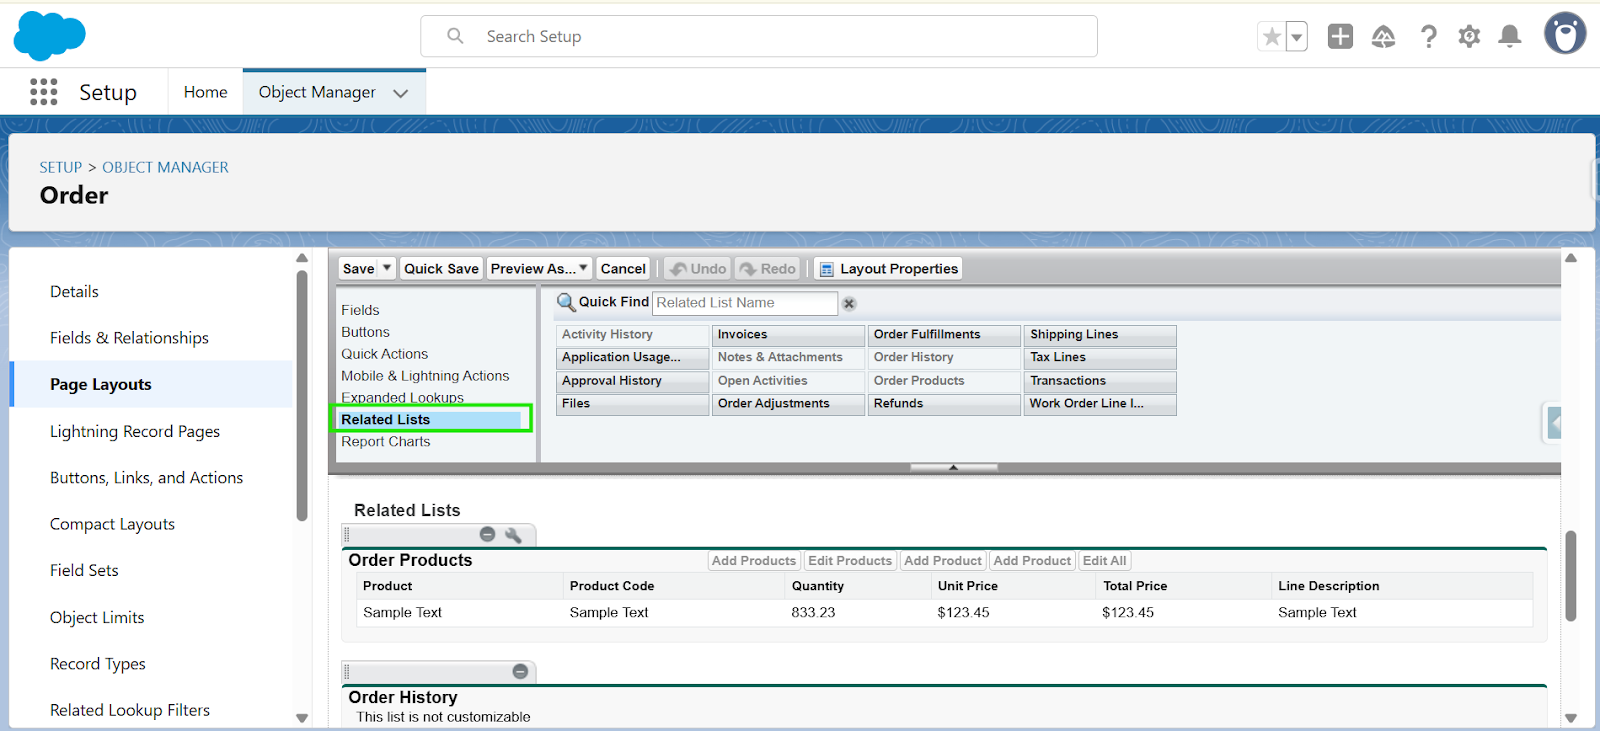
Task: Open the Preview As dropdown
Action: tap(539, 268)
